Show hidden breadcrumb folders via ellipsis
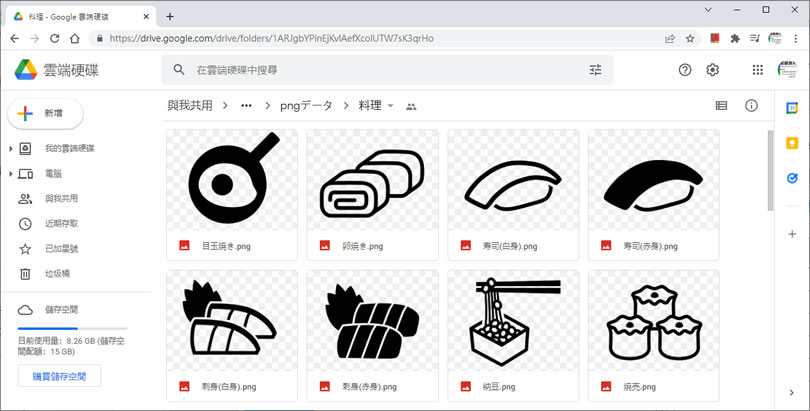This screenshot has height=411, width=810. (x=246, y=106)
